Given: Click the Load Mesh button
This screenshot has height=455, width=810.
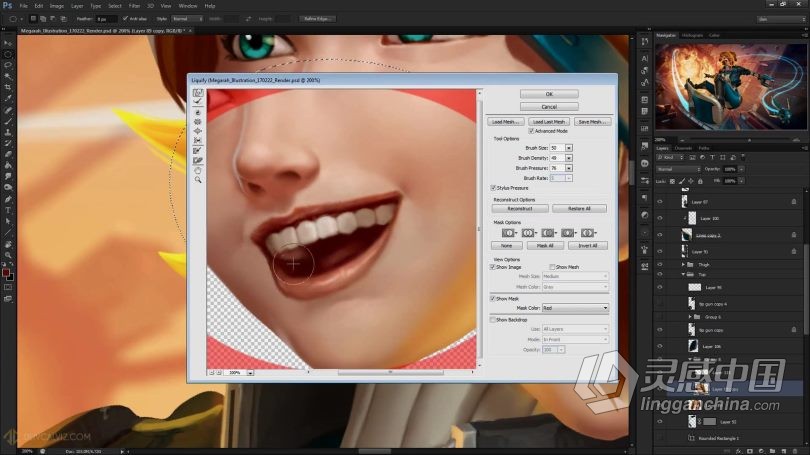Looking at the screenshot, I should coord(506,122).
